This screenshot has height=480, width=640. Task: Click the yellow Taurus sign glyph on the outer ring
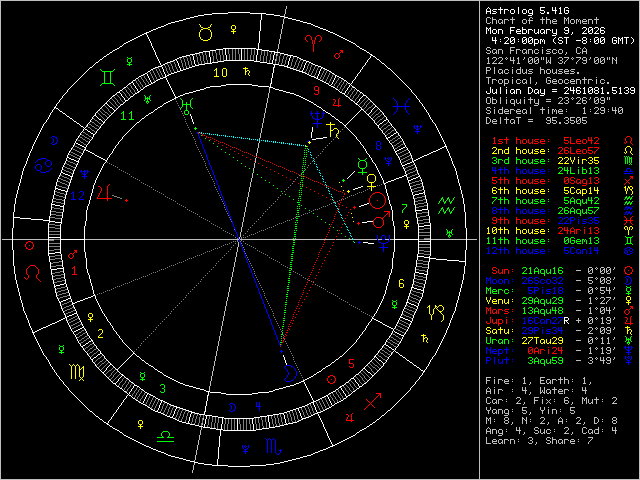click(x=205, y=32)
